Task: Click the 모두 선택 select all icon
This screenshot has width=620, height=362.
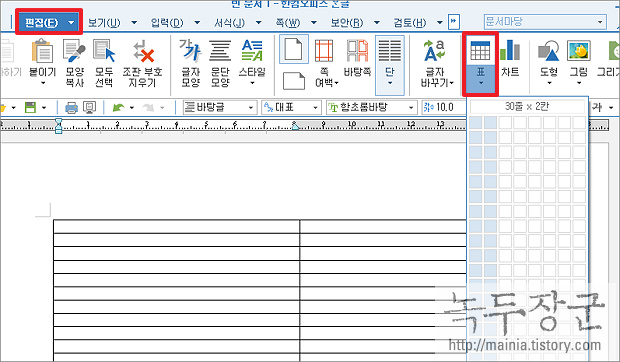Action: (x=104, y=62)
